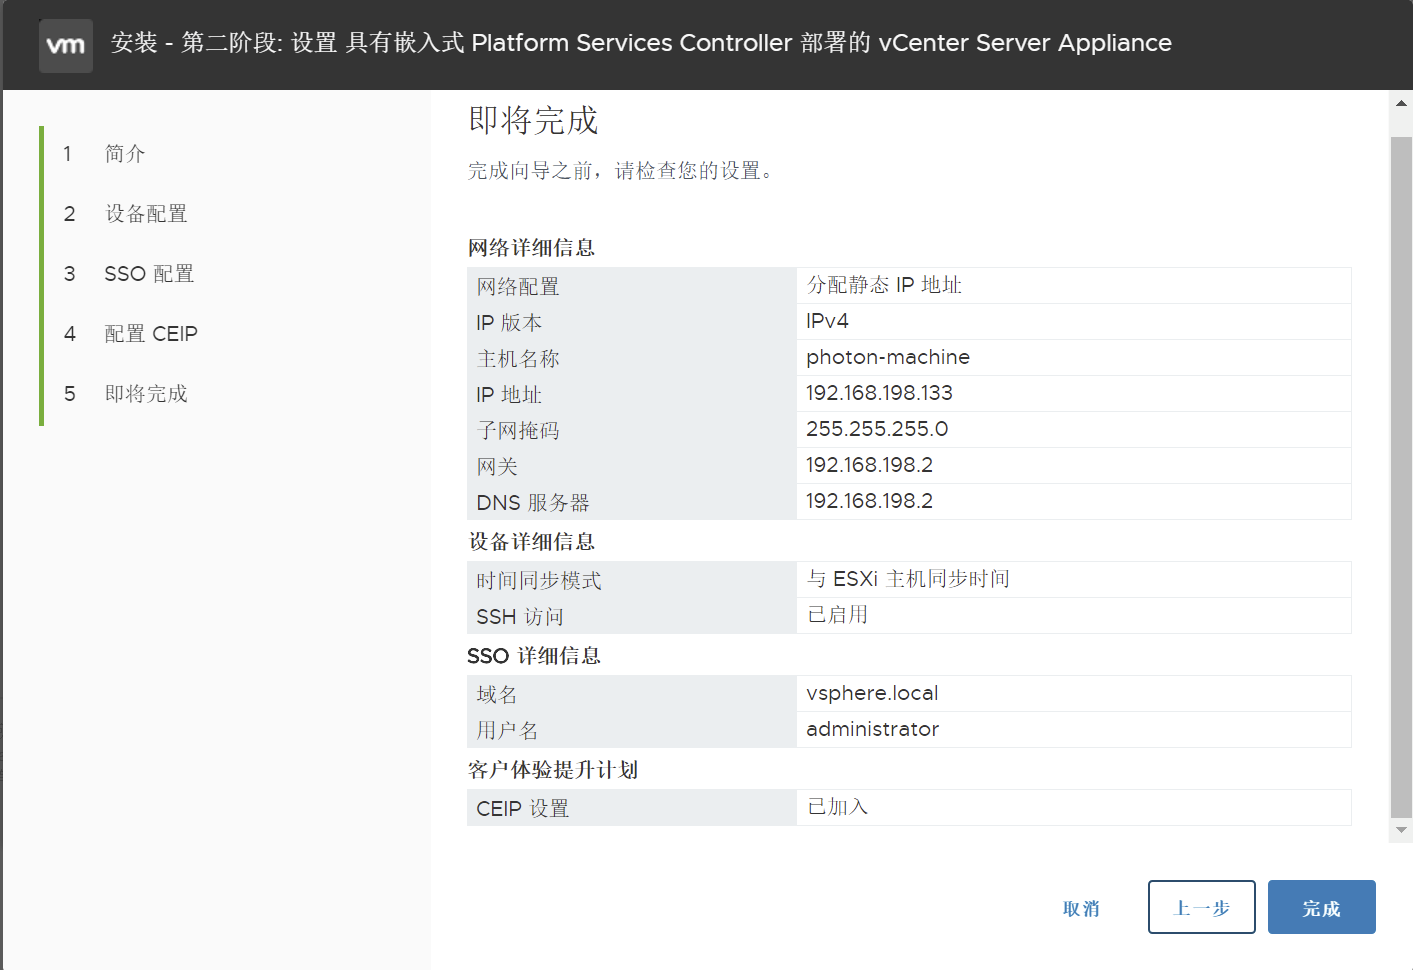The height and width of the screenshot is (970, 1413).
Task: Finish the wizard with 完成 button
Action: (x=1321, y=907)
